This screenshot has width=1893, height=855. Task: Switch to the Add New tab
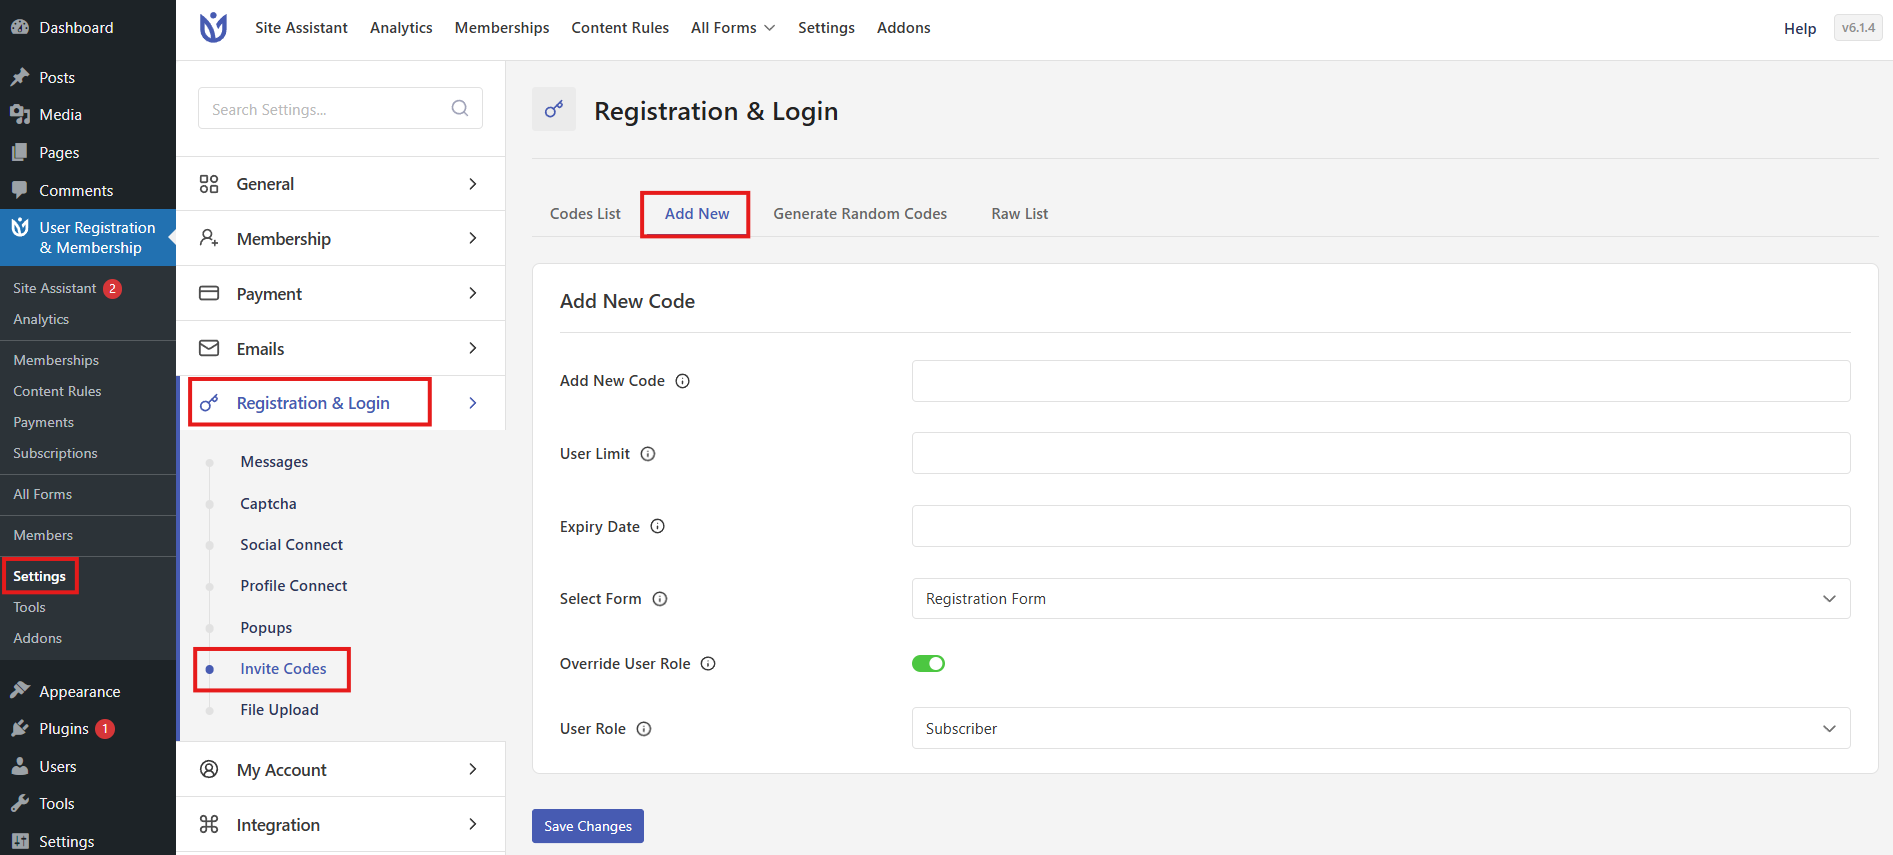point(697,214)
